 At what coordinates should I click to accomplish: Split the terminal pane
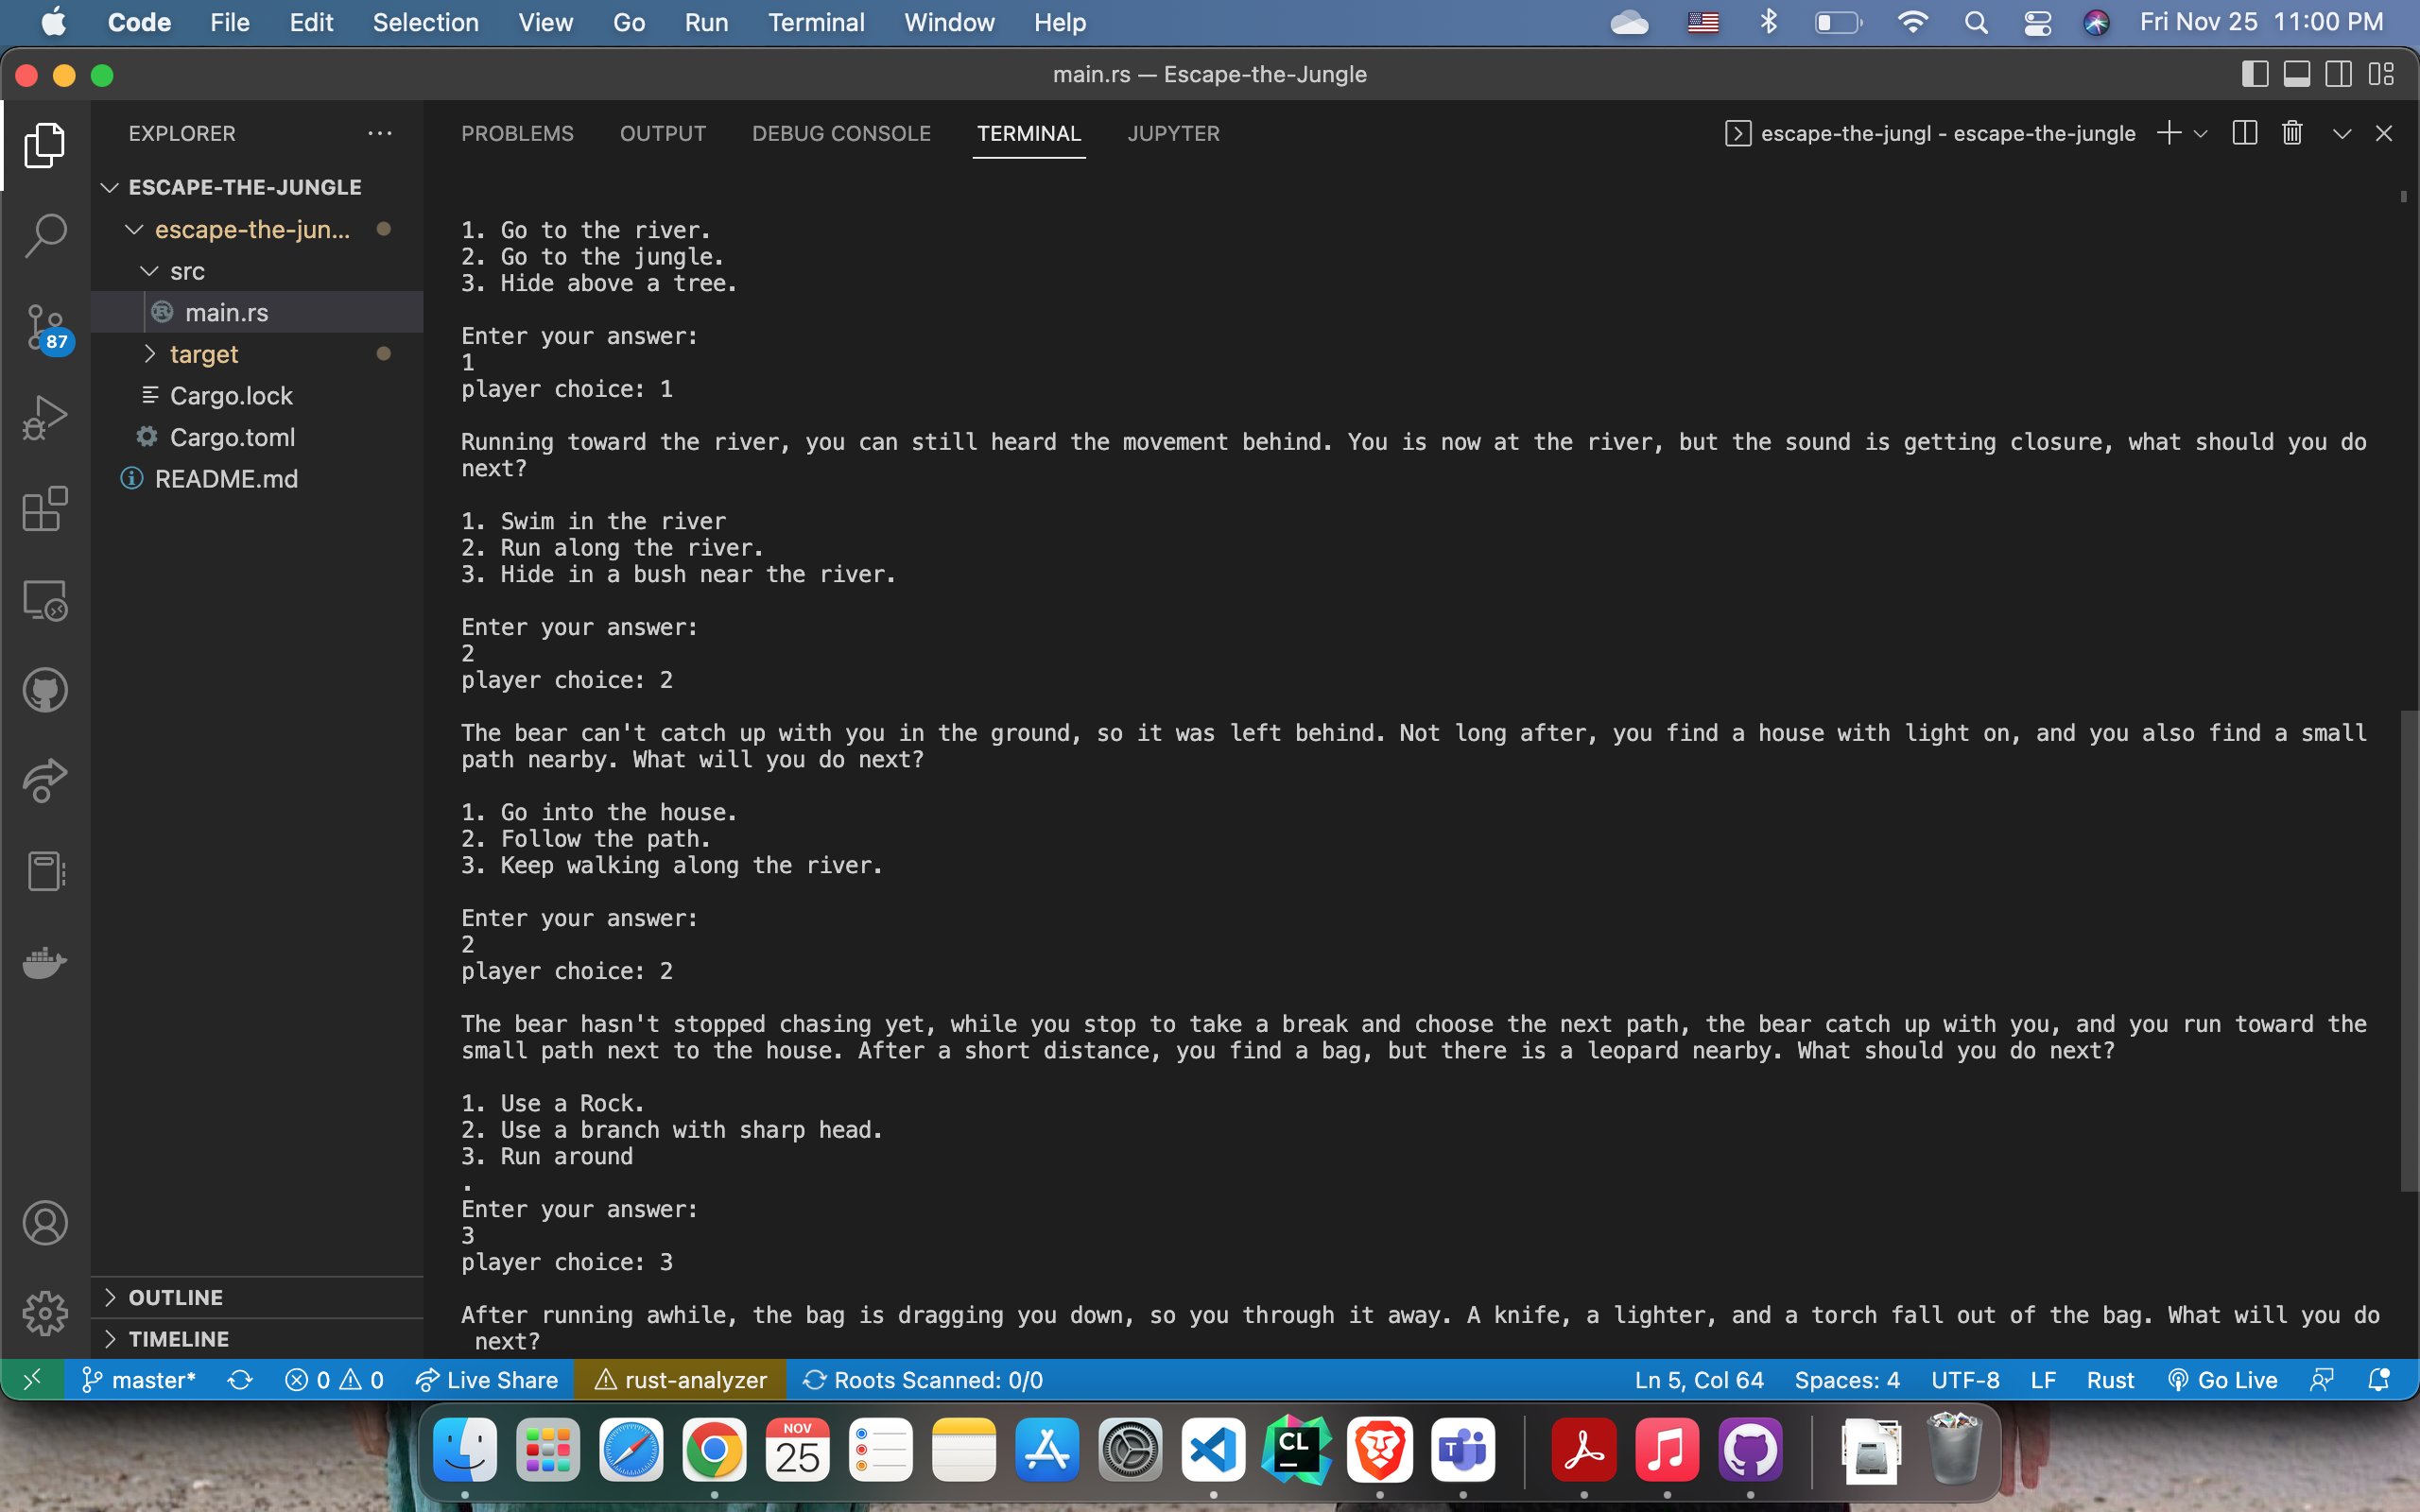[x=2244, y=133]
